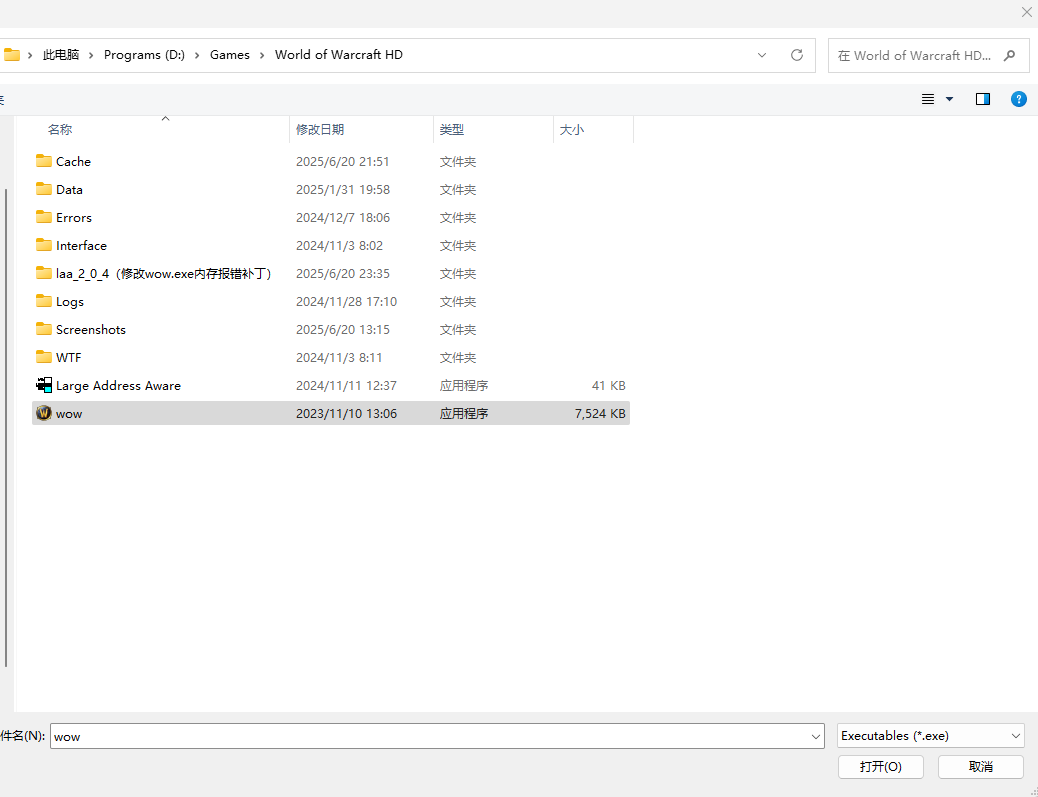Screen dimensions: 1038x797
Task: Select the Logs folder name
Action: point(70,302)
